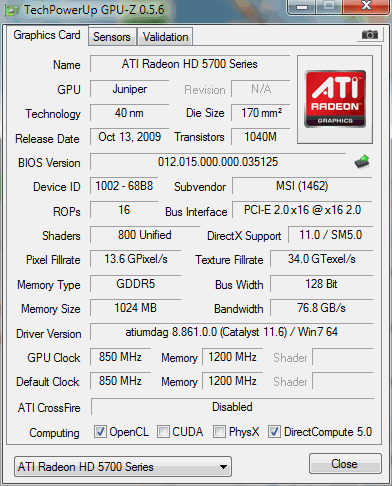The width and height of the screenshot is (392, 486).
Task: Click the GPU-Z title bar app icon
Action: coord(11,10)
